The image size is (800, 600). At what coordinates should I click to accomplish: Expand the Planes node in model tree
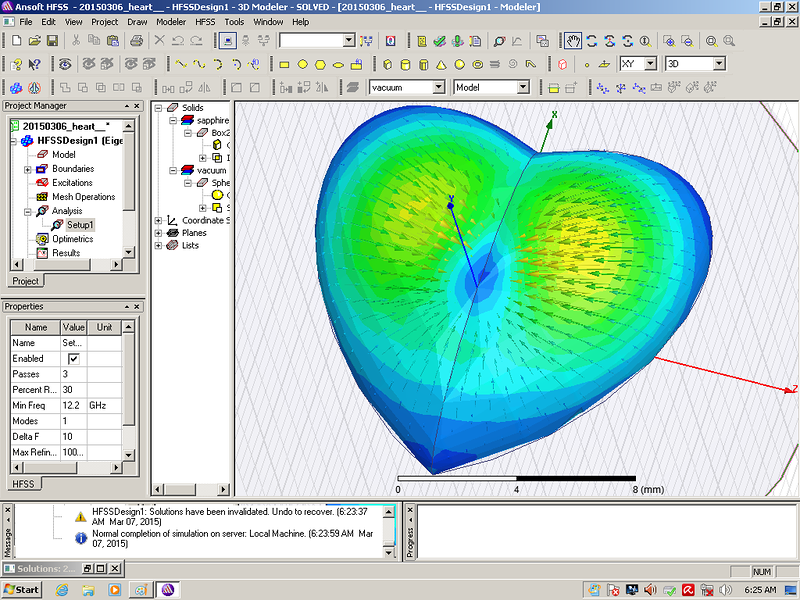pos(159,233)
